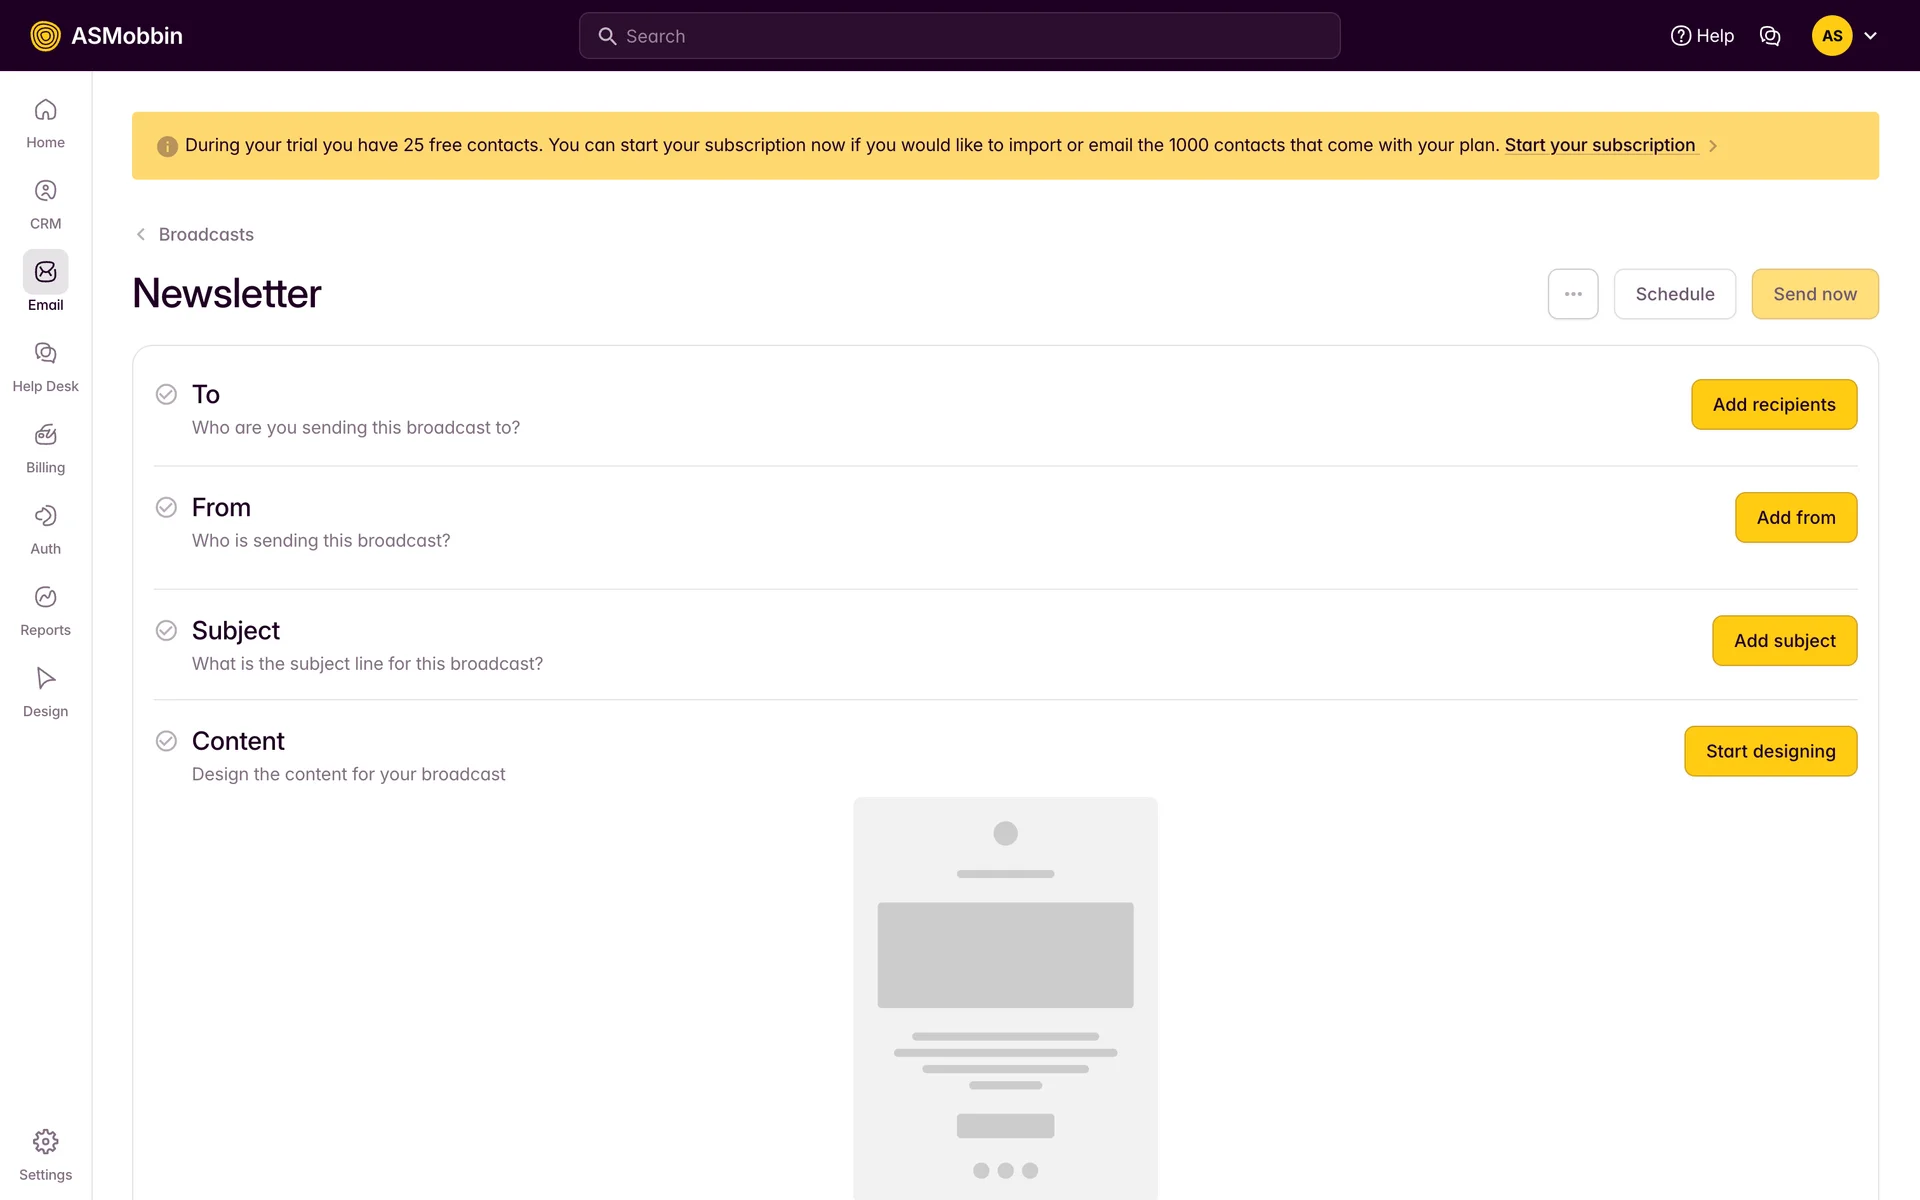Click the Subject step check circle
Screen dimensions: 1920x1200
click(166, 630)
